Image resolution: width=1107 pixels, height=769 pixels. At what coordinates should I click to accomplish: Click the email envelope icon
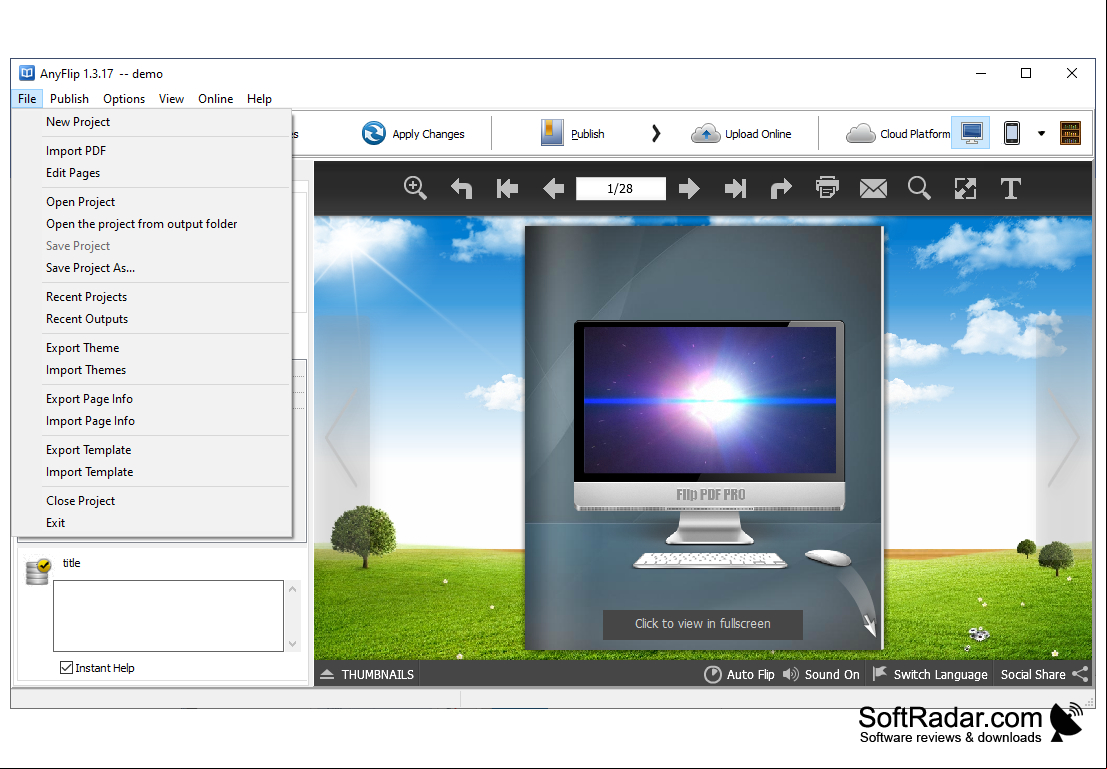click(873, 189)
